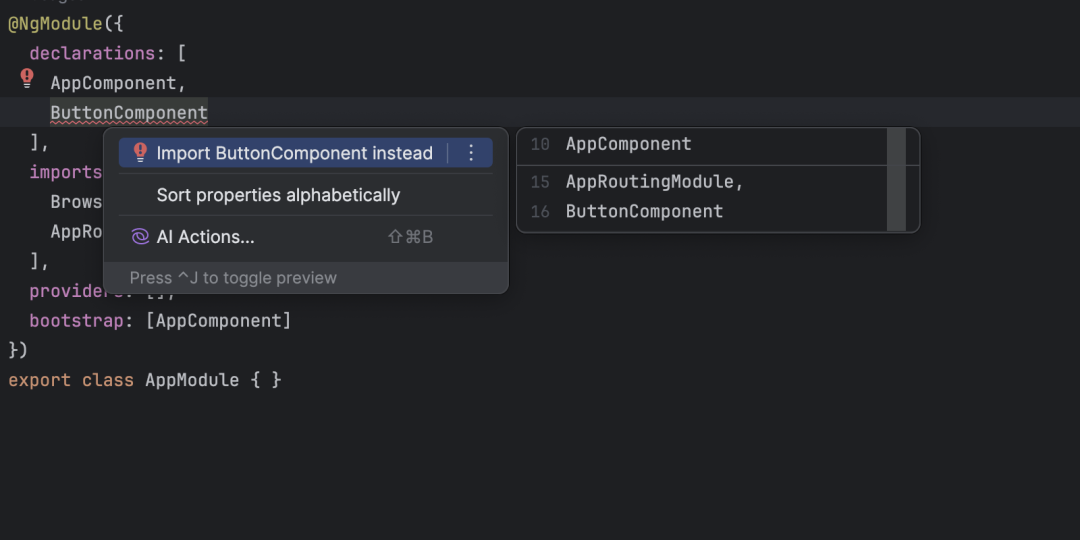Viewport: 1080px width, 540px height.
Task: Click the red error bulb in the gutter
Action: (27, 78)
